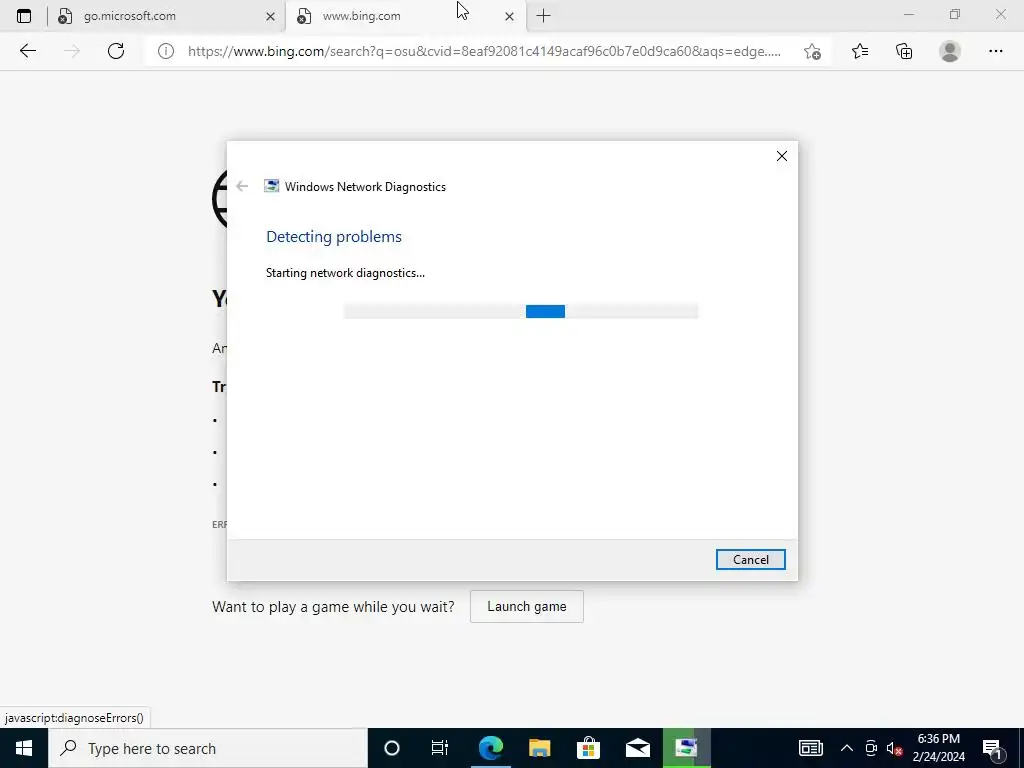Open the clock and date flyout

coord(938,748)
